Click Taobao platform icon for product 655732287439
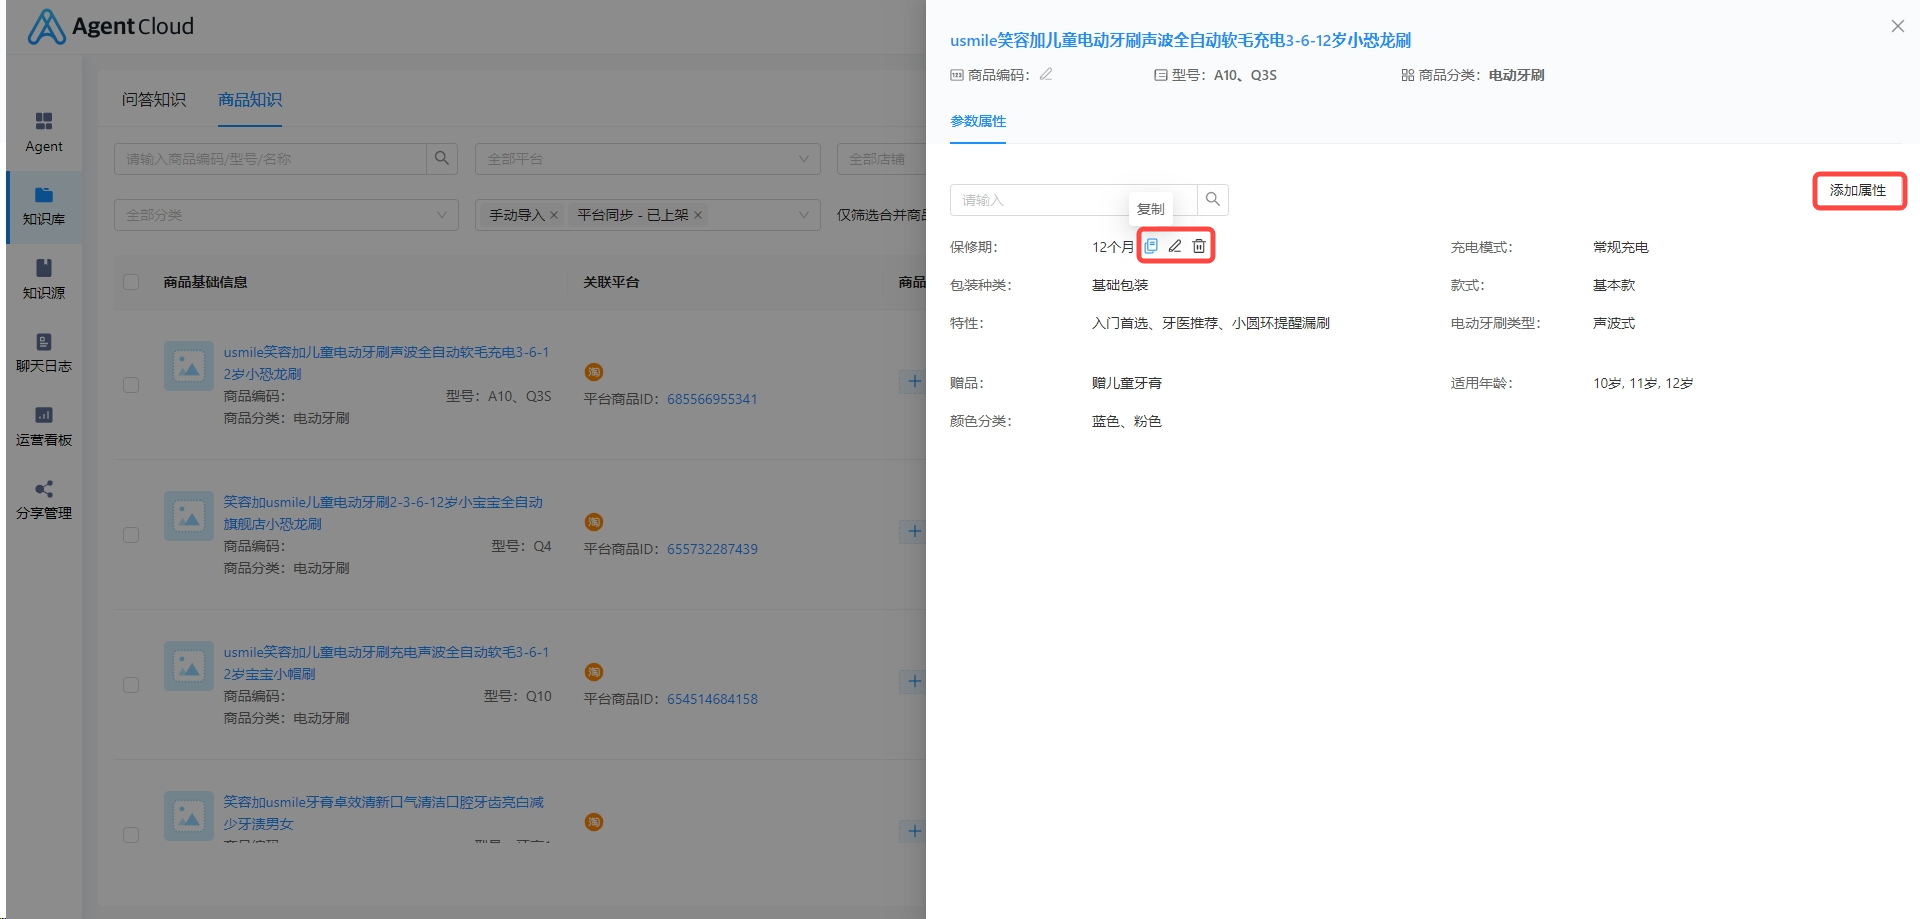This screenshot has width=1920, height=919. click(x=594, y=522)
